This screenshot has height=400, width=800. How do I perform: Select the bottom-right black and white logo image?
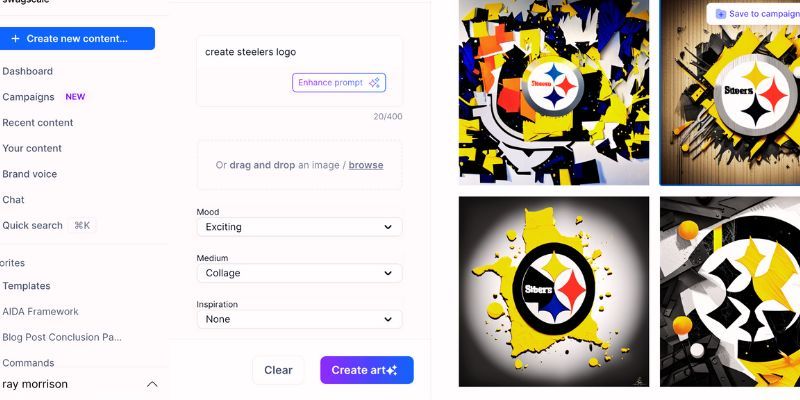730,292
